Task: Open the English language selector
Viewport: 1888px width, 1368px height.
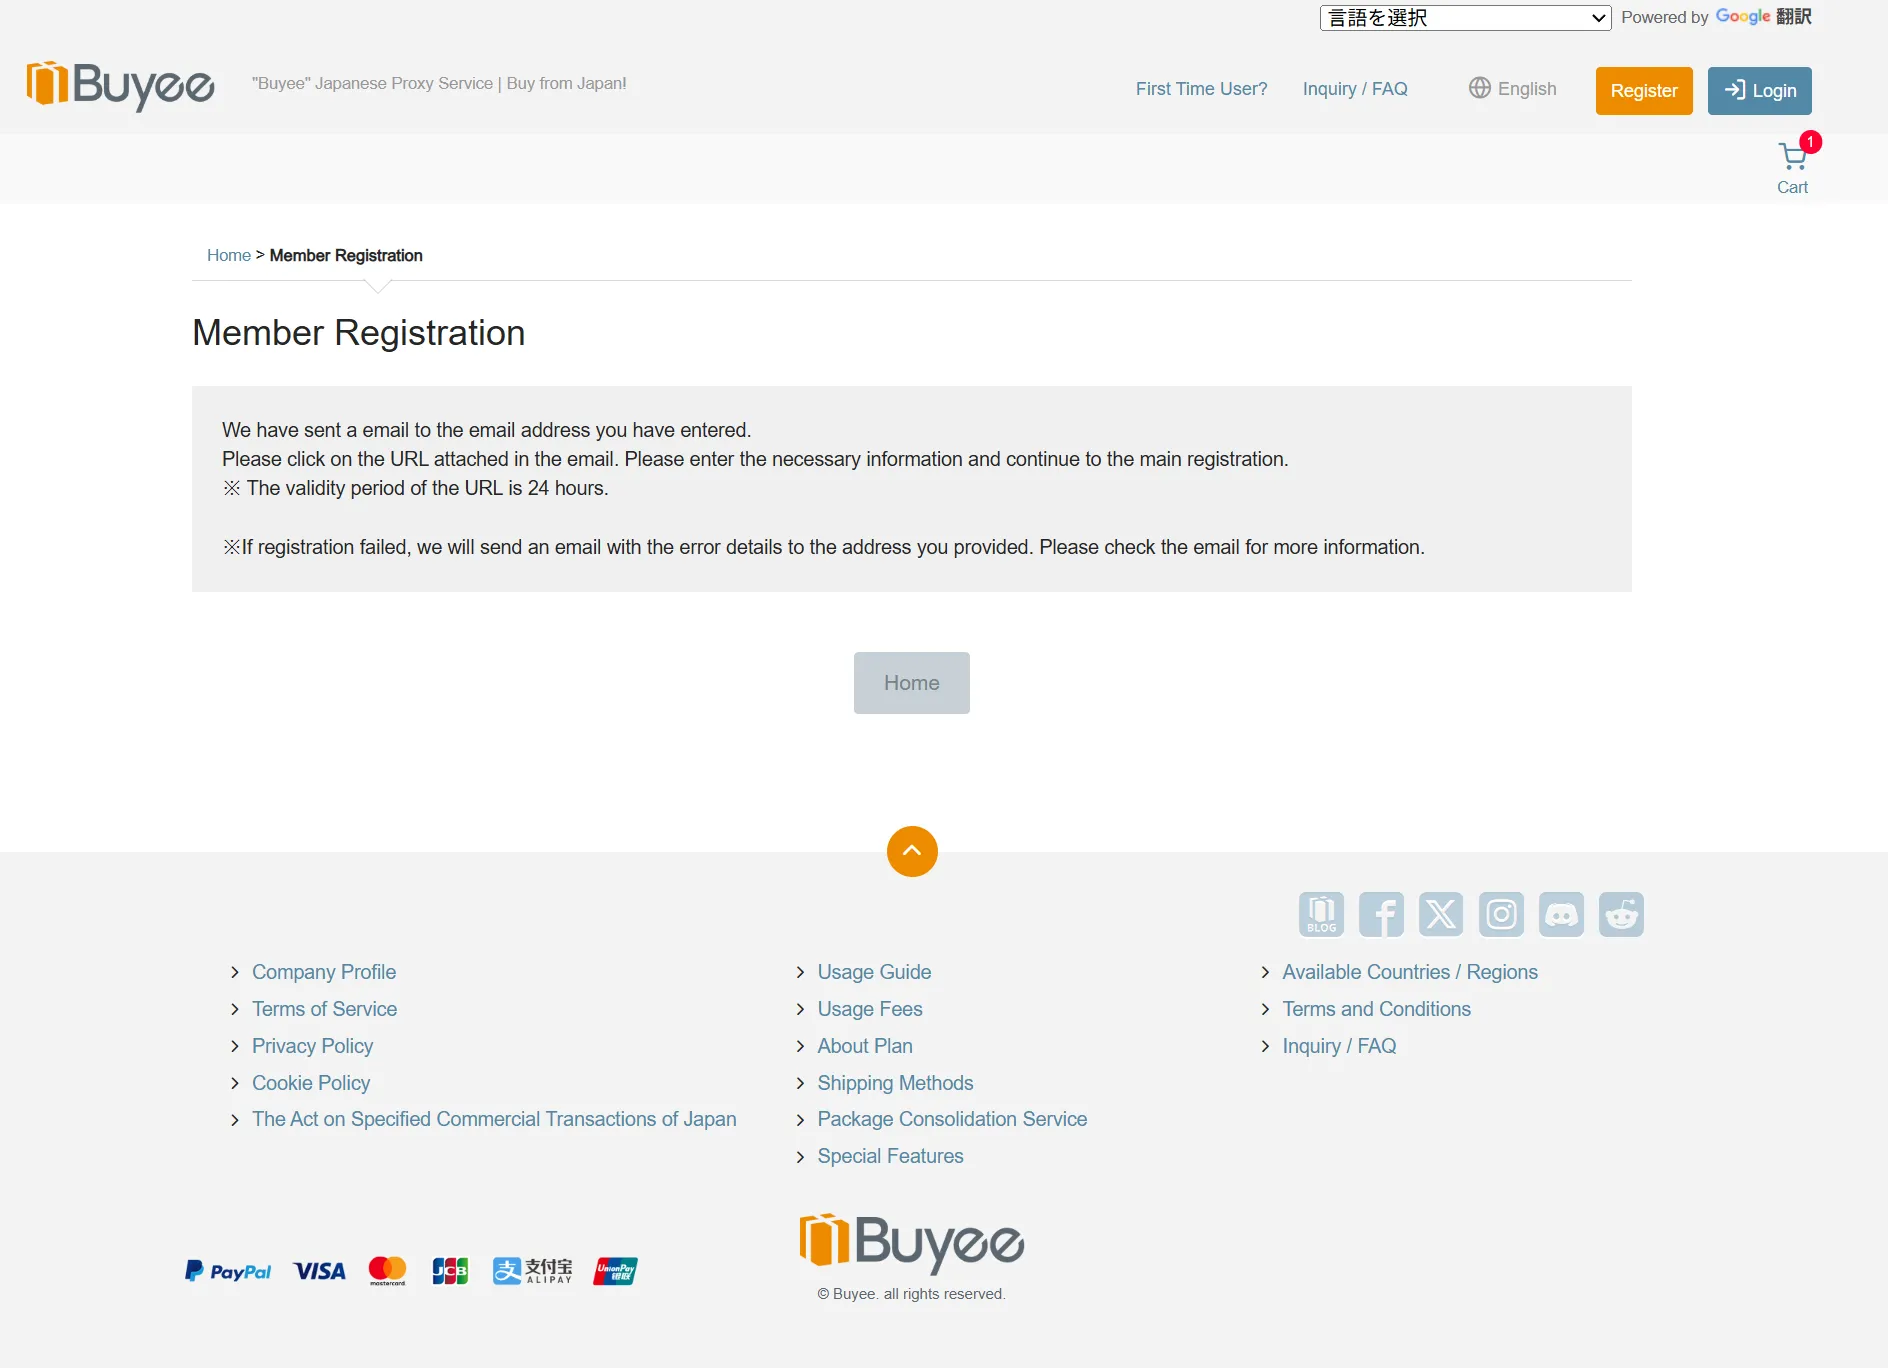Action: pyautogui.click(x=1513, y=89)
